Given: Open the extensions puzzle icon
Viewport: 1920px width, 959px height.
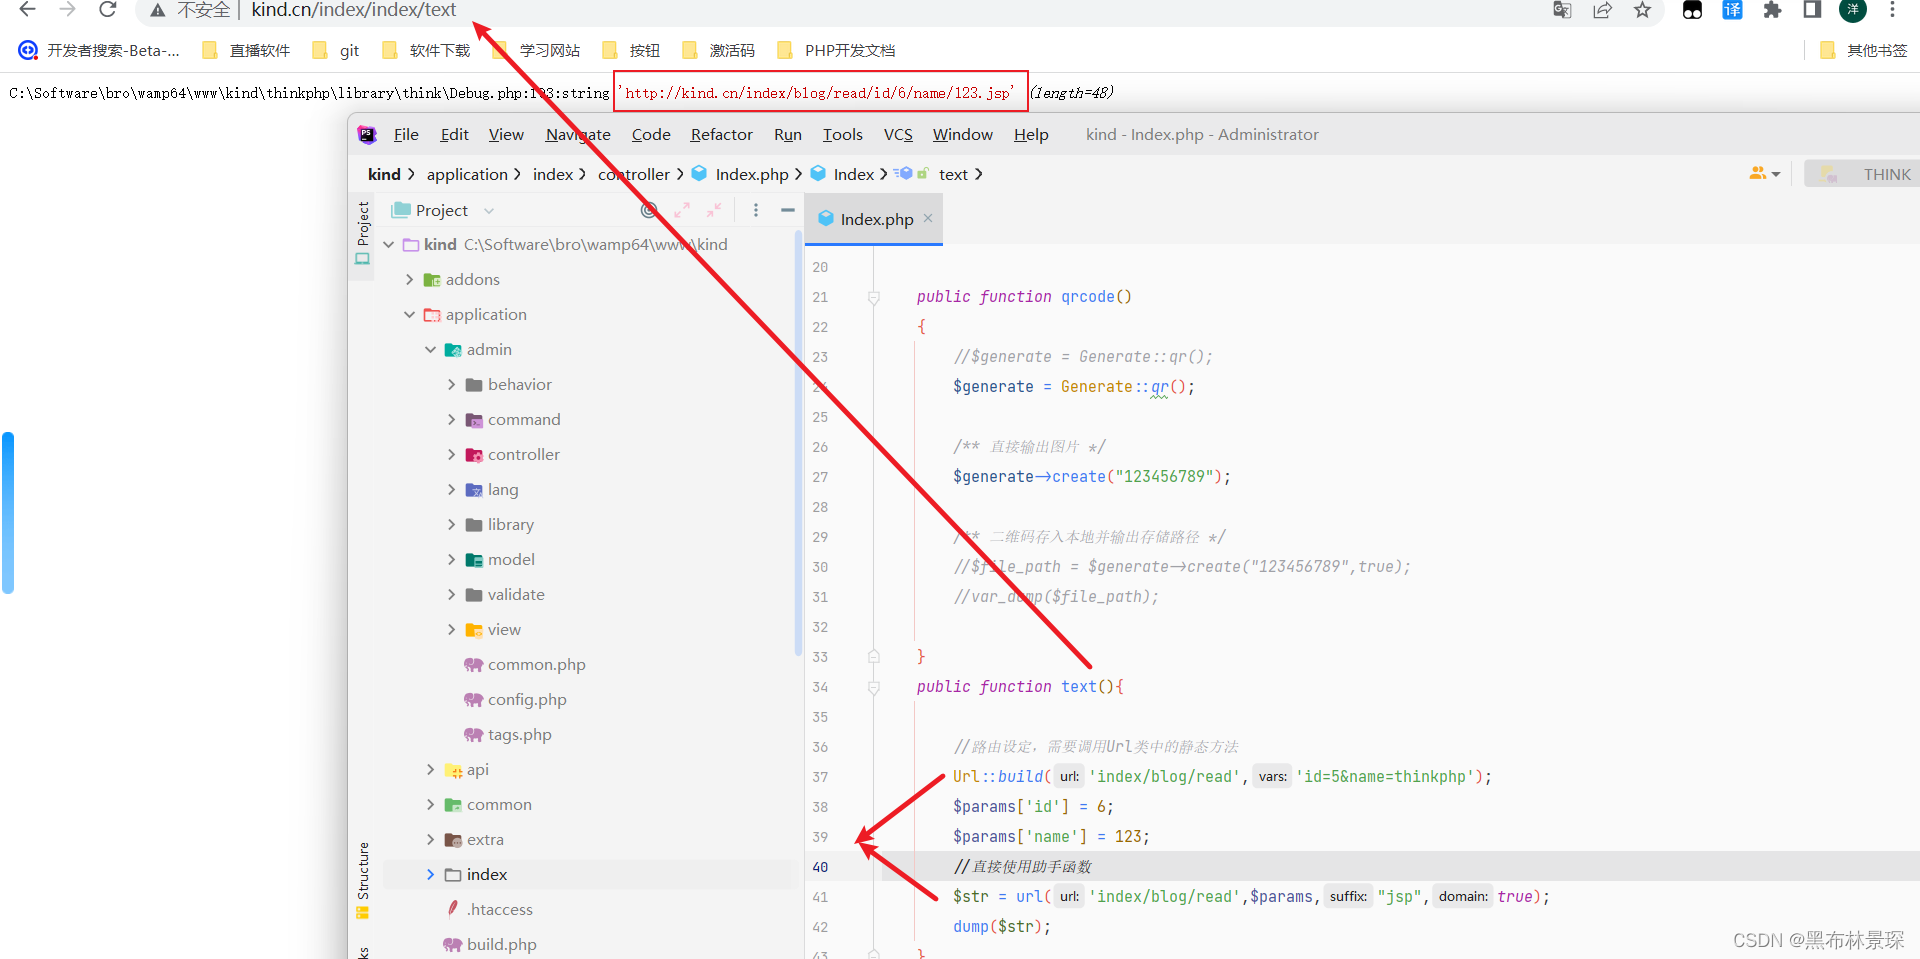Looking at the screenshot, I should pos(1772,10).
